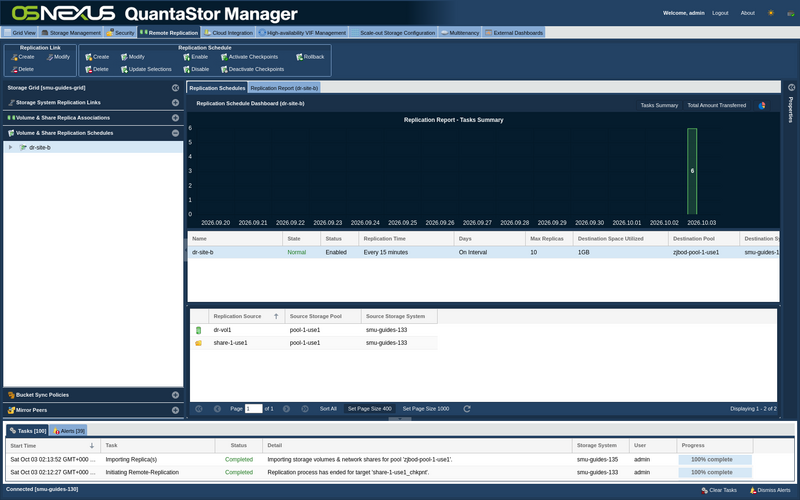The image size is (800, 500).
Task: Click the page number input field
Action: coord(254,409)
